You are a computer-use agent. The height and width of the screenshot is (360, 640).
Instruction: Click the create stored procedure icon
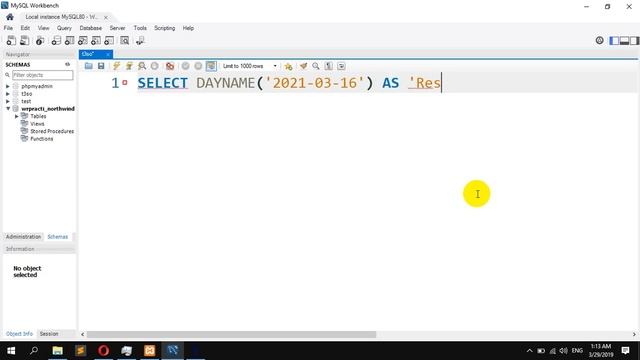tap(96, 40)
